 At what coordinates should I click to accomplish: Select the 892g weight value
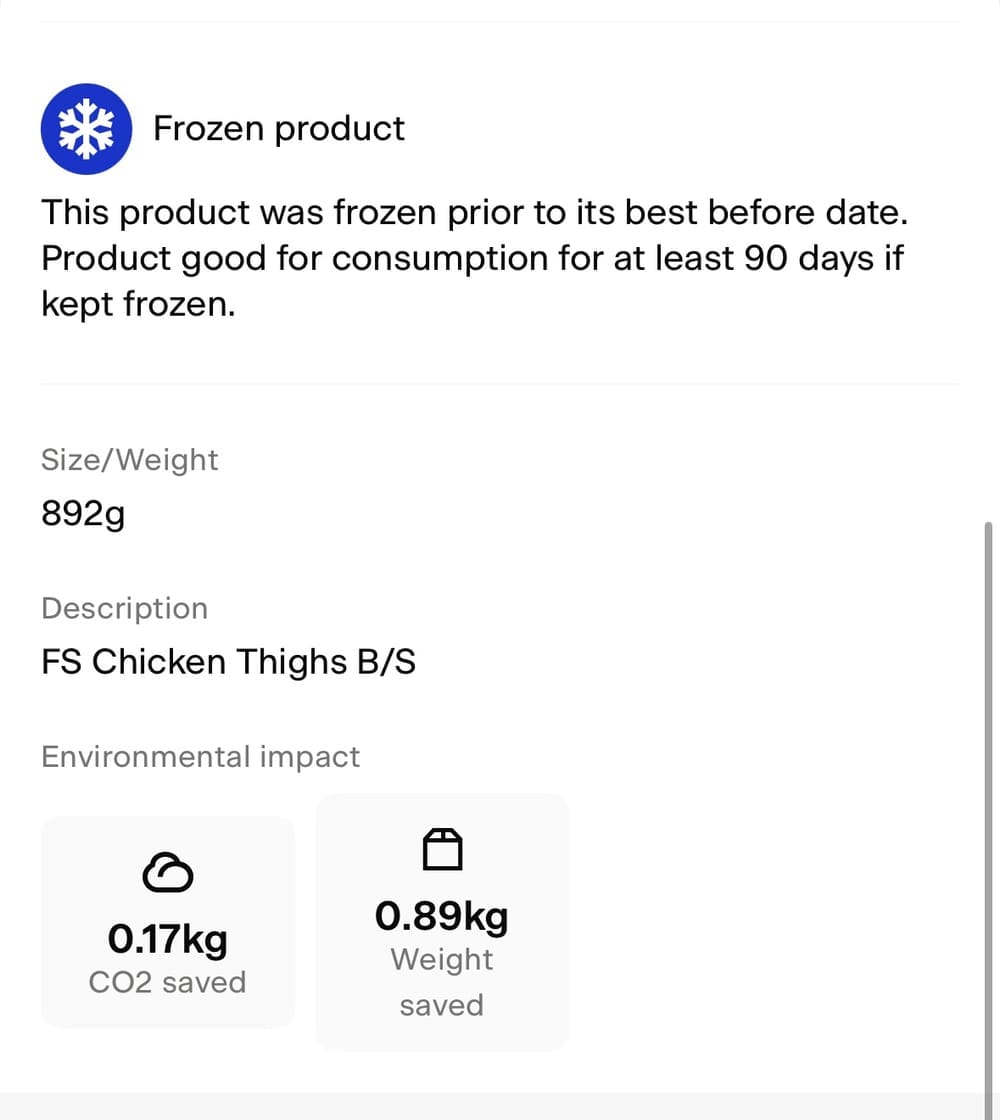coord(82,513)
